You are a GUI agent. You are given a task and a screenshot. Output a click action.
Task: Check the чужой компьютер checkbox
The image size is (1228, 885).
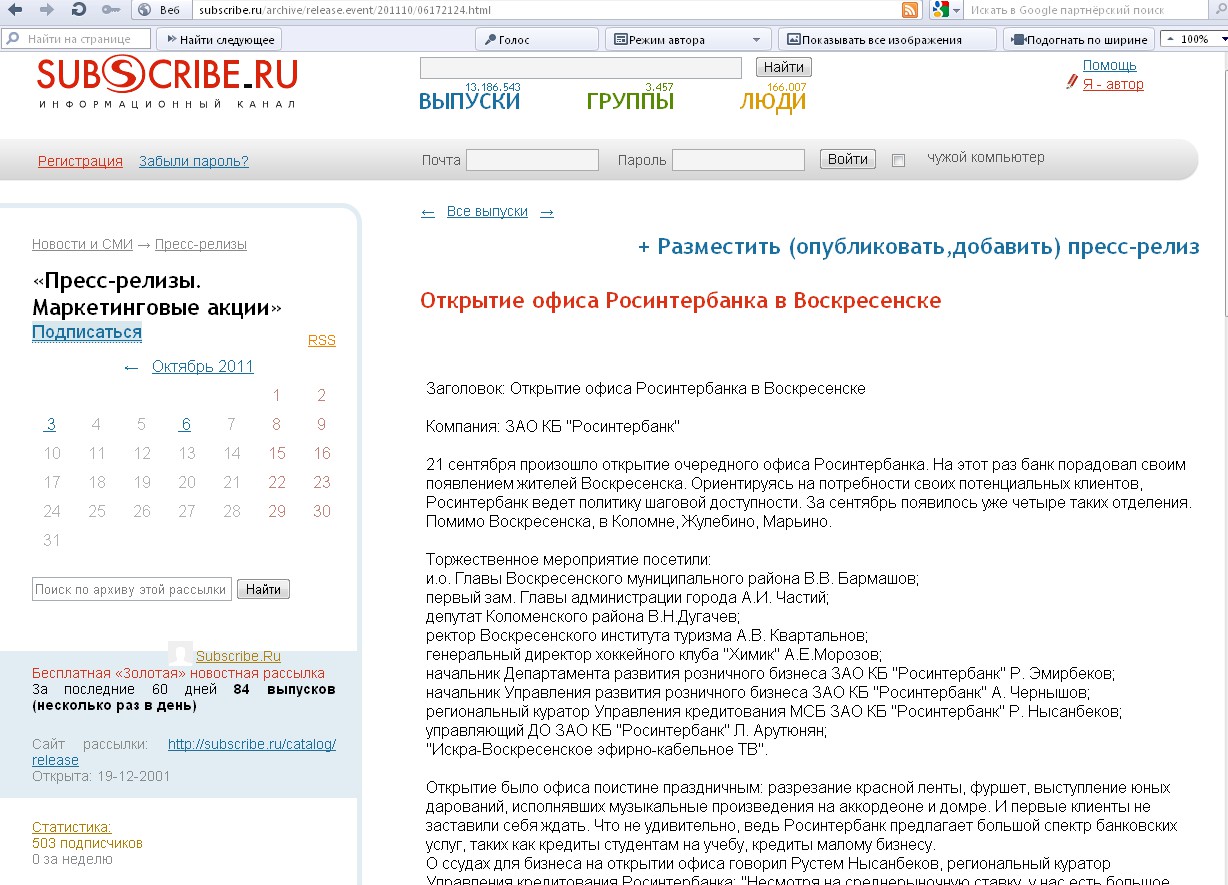click(898, 160)
